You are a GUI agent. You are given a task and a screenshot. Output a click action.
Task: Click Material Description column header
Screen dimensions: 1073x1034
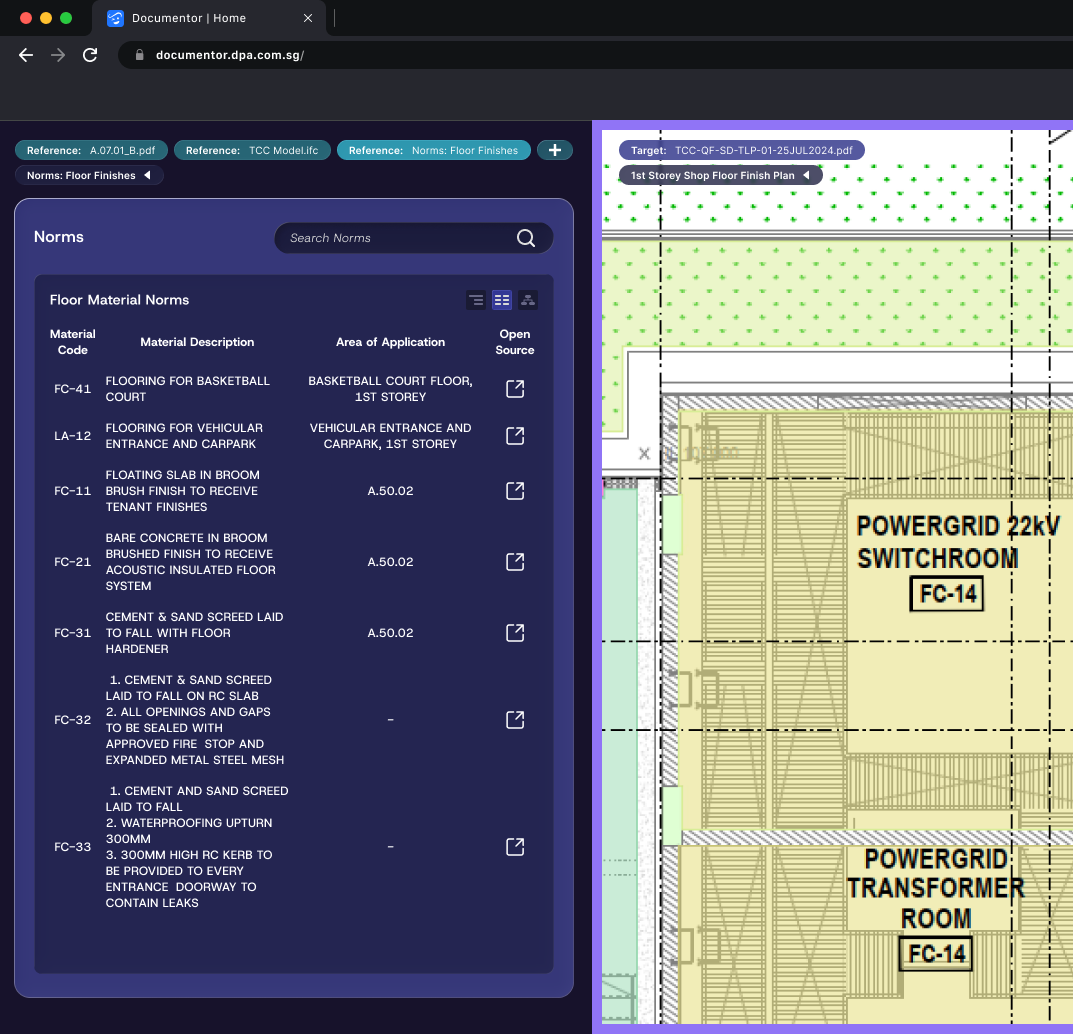tap(197, 342)
